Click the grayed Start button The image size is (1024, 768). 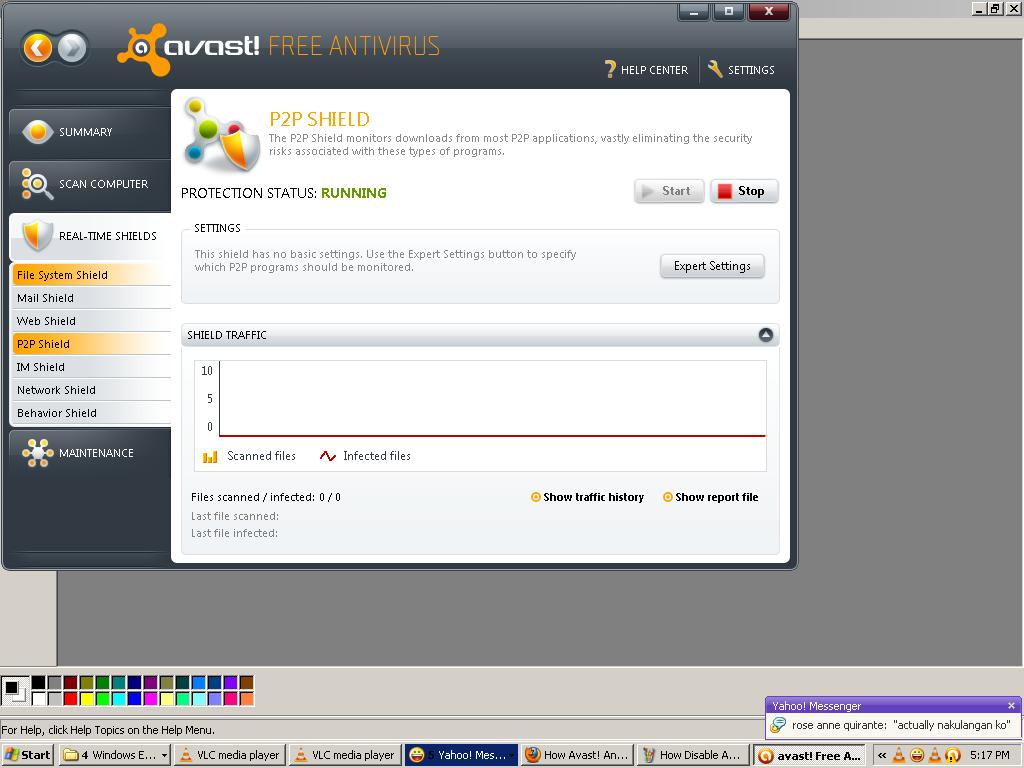click(x=669, y=191)
